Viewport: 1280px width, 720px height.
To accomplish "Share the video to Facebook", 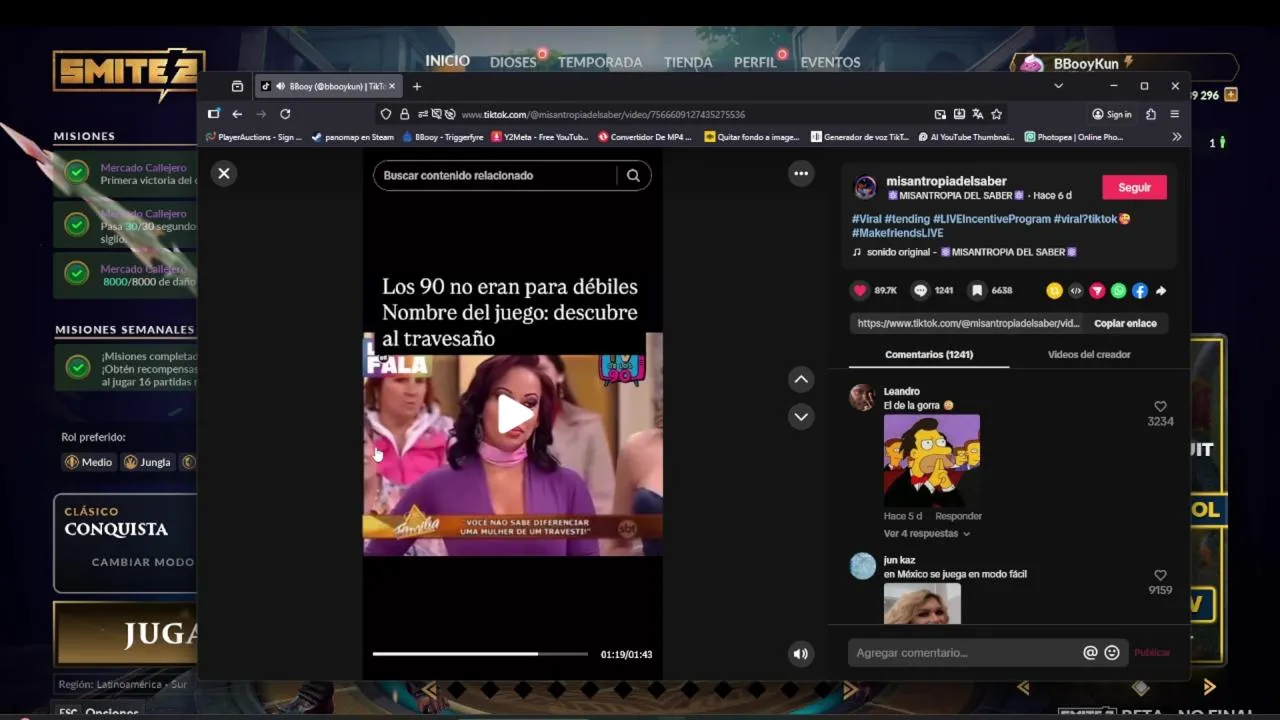I will click(1140, 291).
